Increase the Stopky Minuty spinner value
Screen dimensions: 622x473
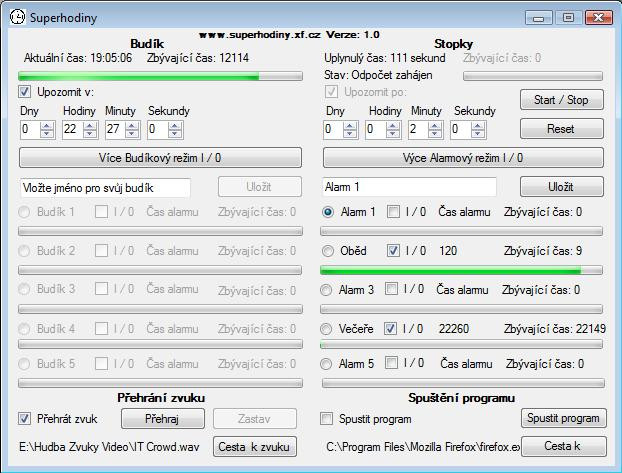click(x=435, y=125)
